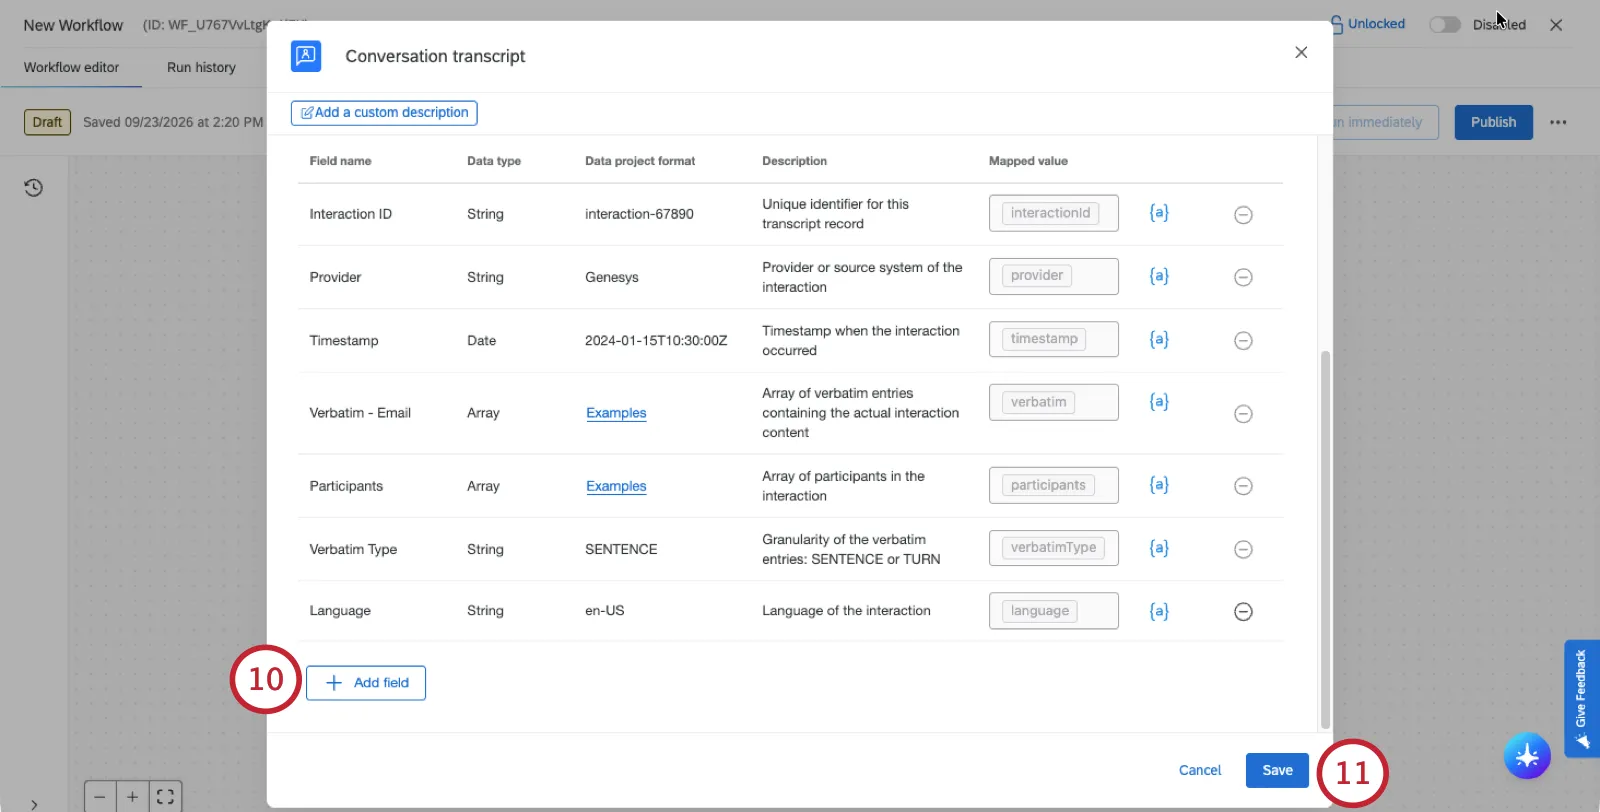Insert piped text for Interaction ID
The width and height of the screenshot is (1600, 812).
[x=1159, y=213]
